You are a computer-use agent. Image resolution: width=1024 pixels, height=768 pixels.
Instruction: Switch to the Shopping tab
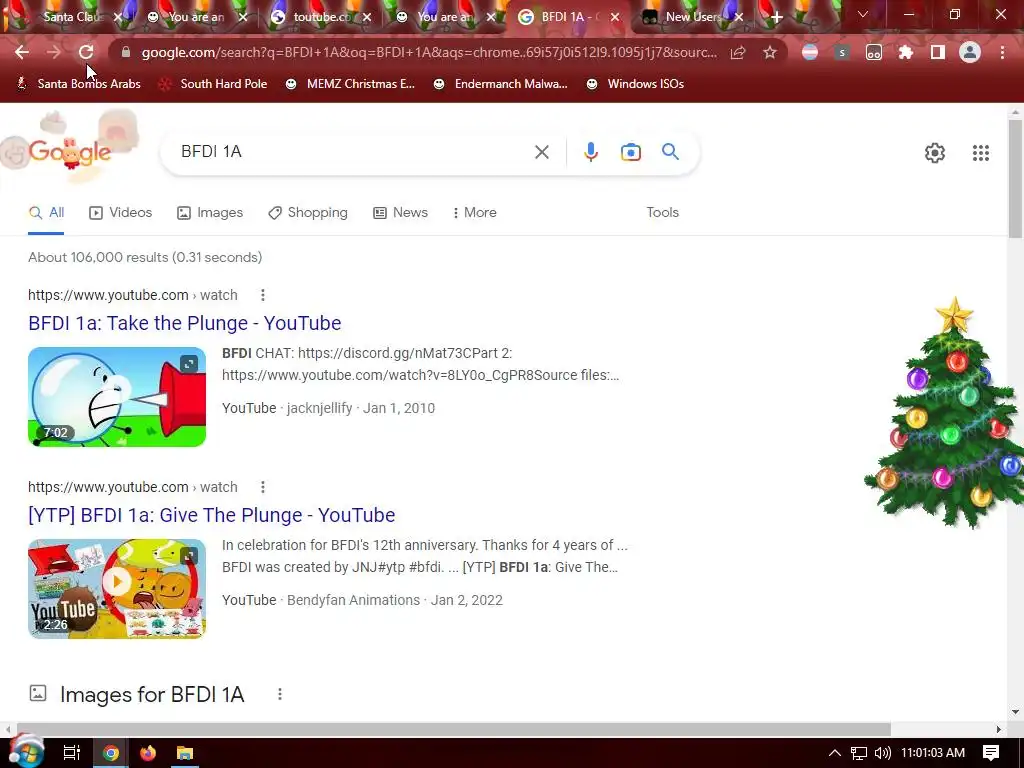pos(308,213)
